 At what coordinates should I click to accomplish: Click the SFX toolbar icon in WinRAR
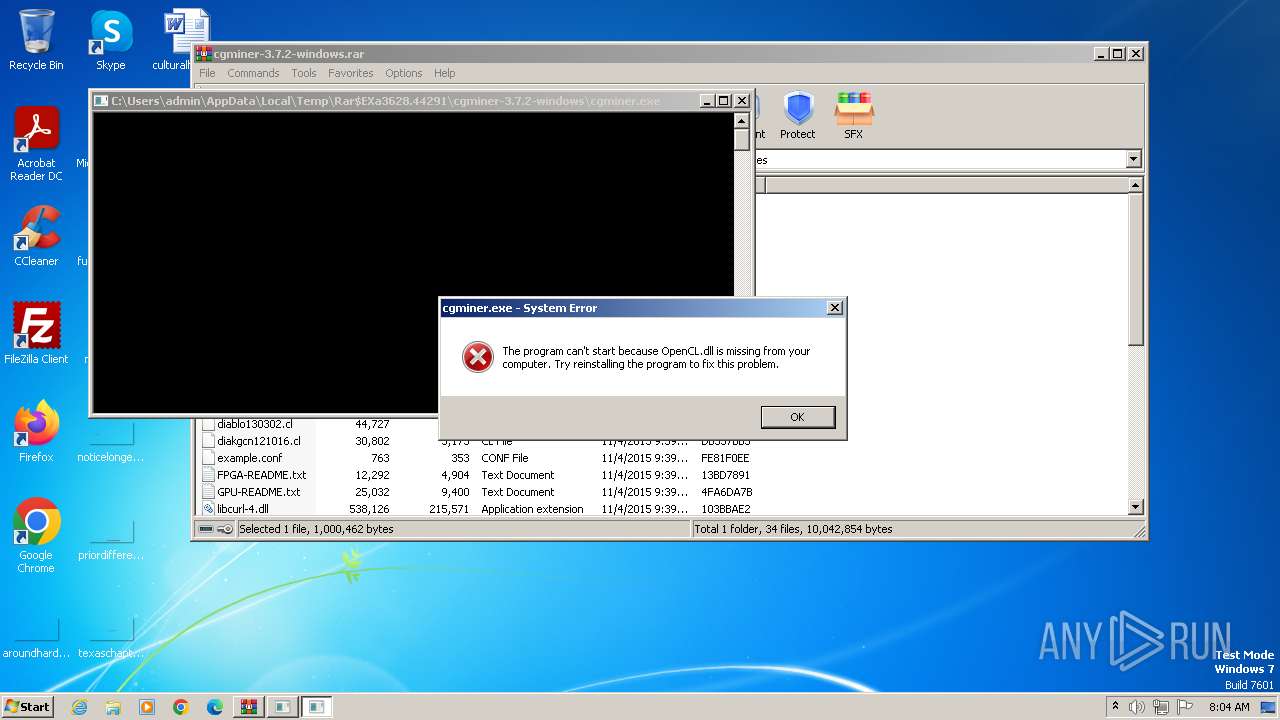(854, 116)
